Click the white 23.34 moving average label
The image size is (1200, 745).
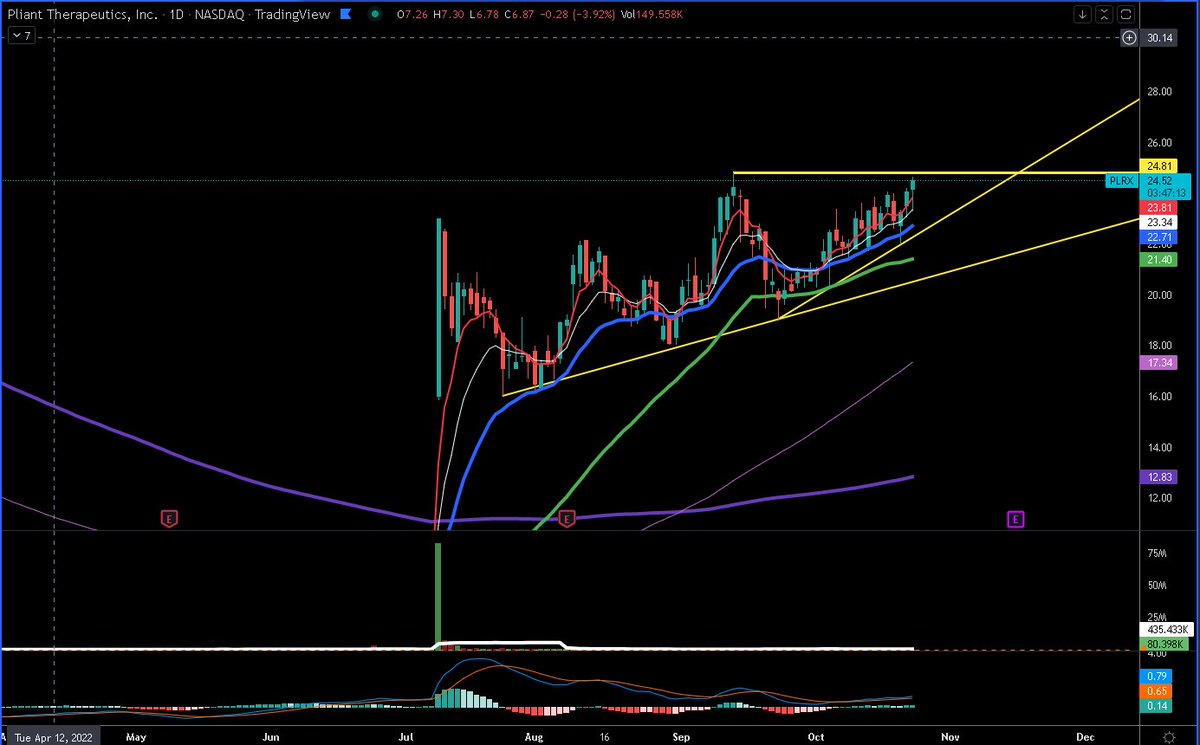coord(1160,222)
